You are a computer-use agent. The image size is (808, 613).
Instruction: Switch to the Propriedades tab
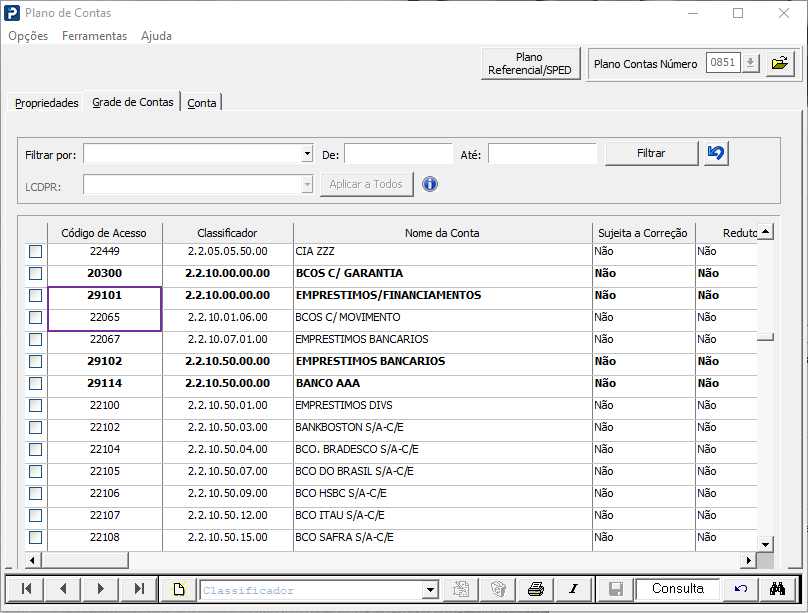46,103
